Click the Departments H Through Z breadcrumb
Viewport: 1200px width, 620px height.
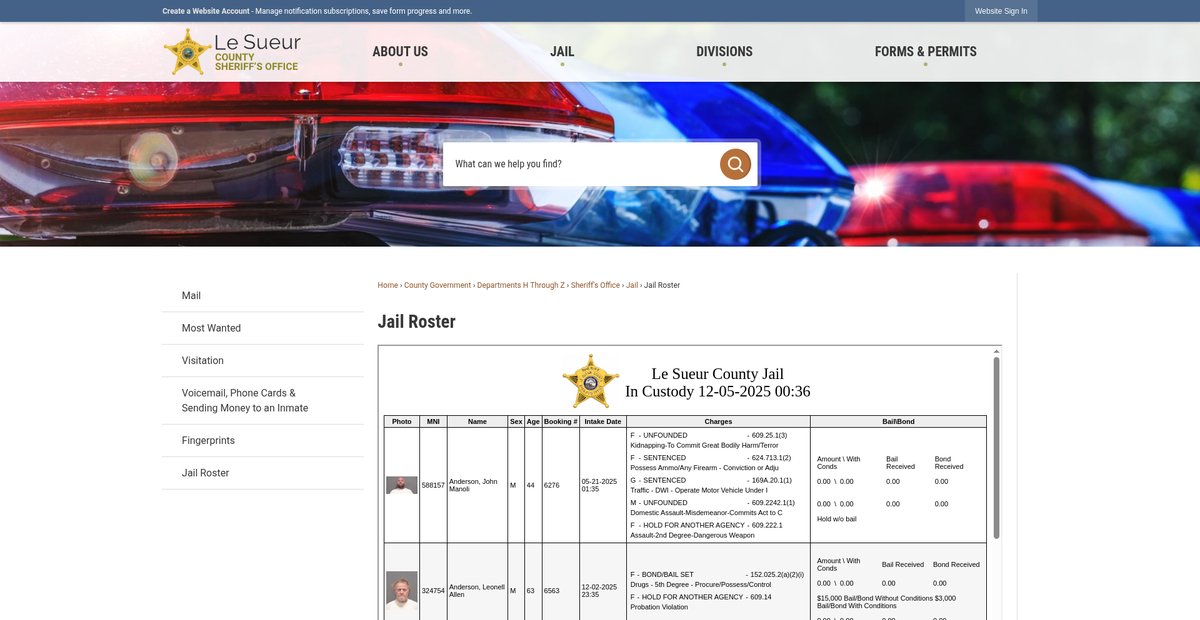click(x=521, y=285)
